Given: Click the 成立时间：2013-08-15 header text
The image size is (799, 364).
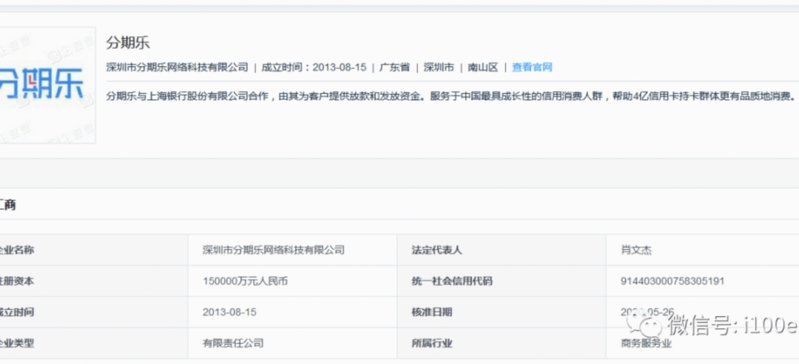Looking at the screenshot, I should tap(314, 67).
